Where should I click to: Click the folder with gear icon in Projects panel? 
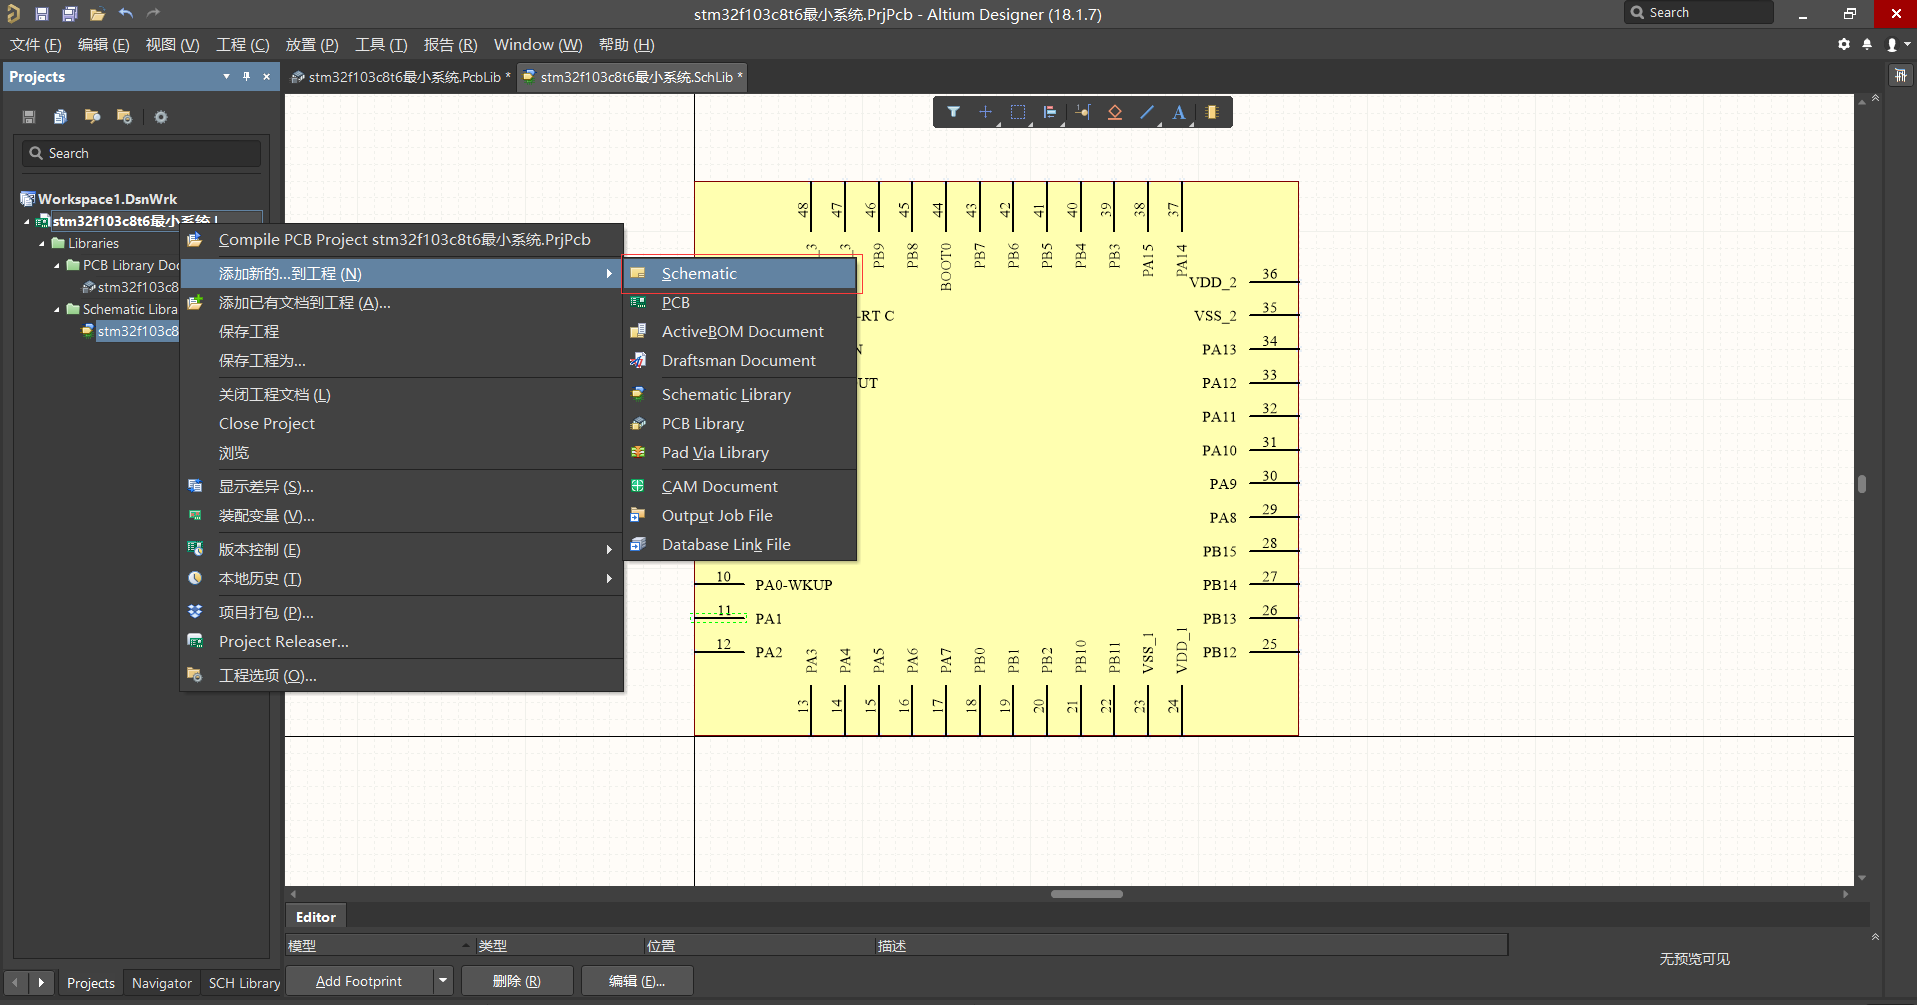[x=124, y=117]
